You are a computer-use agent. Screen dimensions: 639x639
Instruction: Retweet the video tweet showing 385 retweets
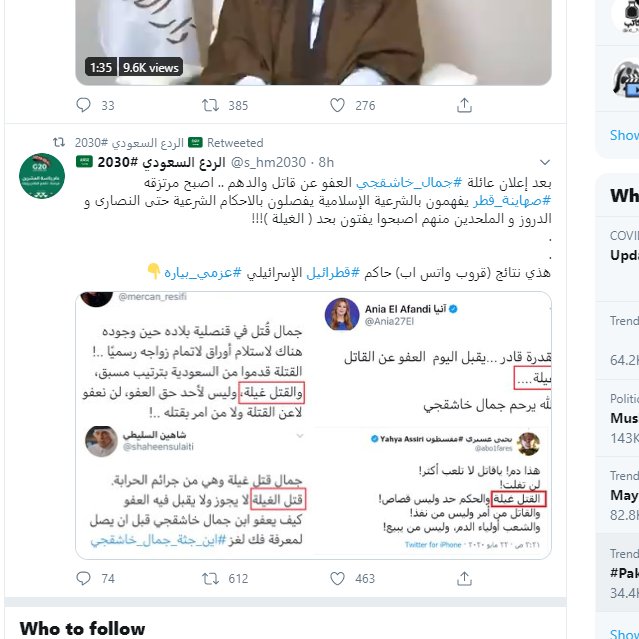[210, 105]
